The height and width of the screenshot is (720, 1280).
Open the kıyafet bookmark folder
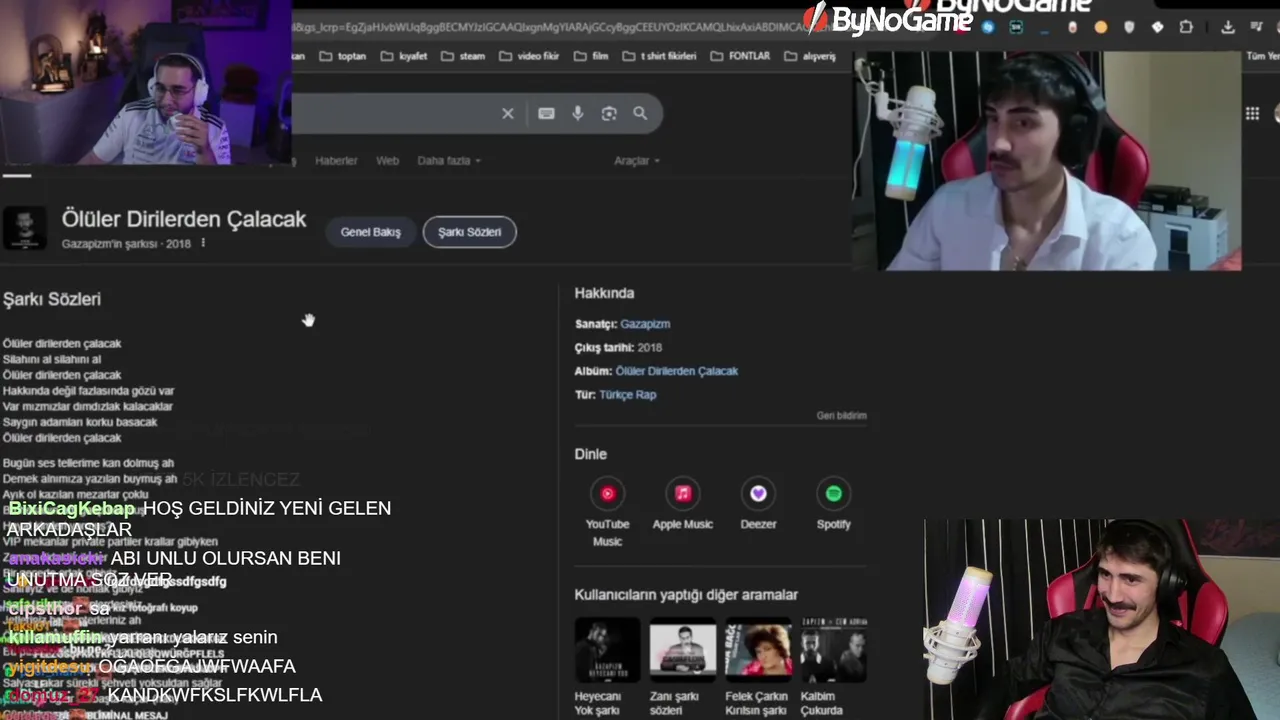[x=403, y=56]
